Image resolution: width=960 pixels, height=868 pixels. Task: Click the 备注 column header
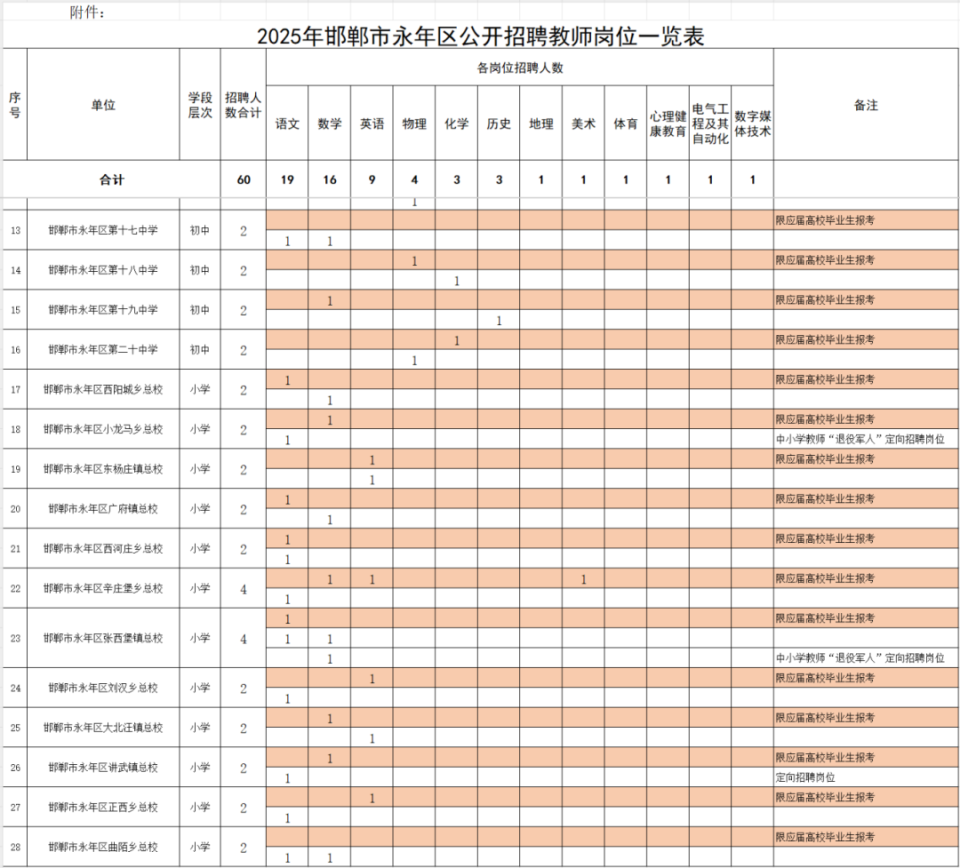tap(866, 105)
